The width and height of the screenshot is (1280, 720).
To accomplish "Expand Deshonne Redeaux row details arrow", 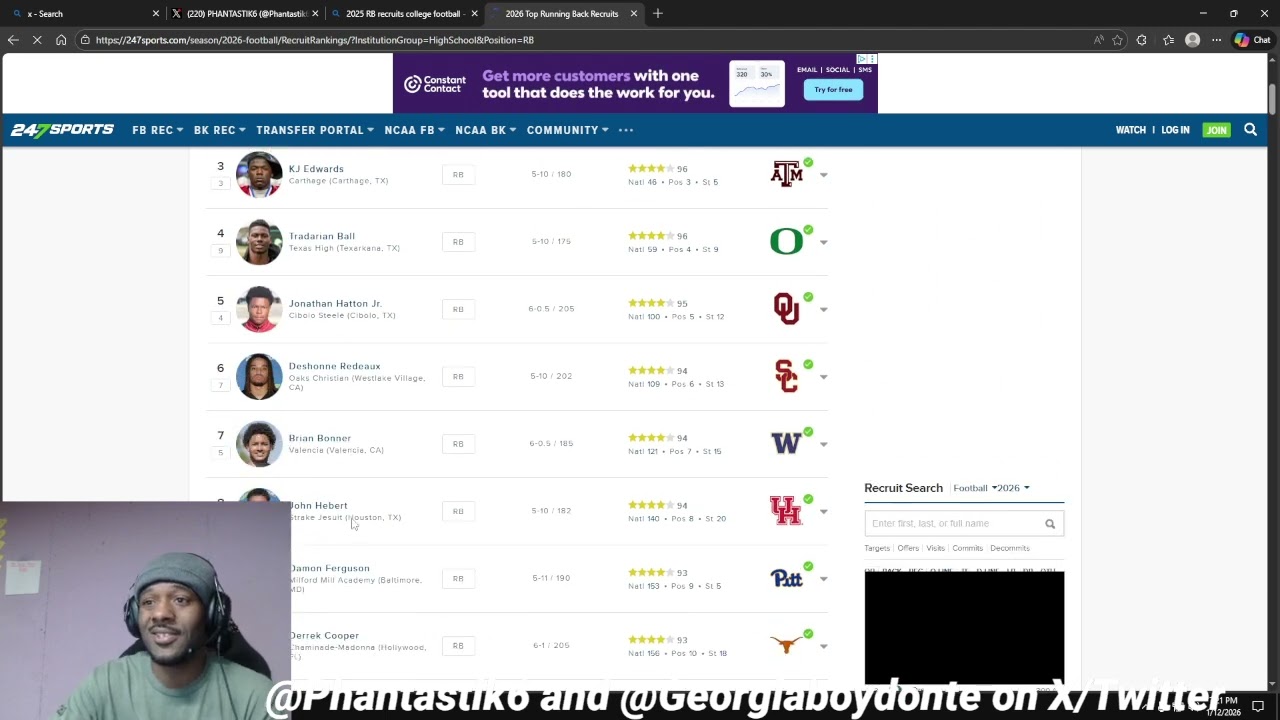I will click(x=824, y=377).
